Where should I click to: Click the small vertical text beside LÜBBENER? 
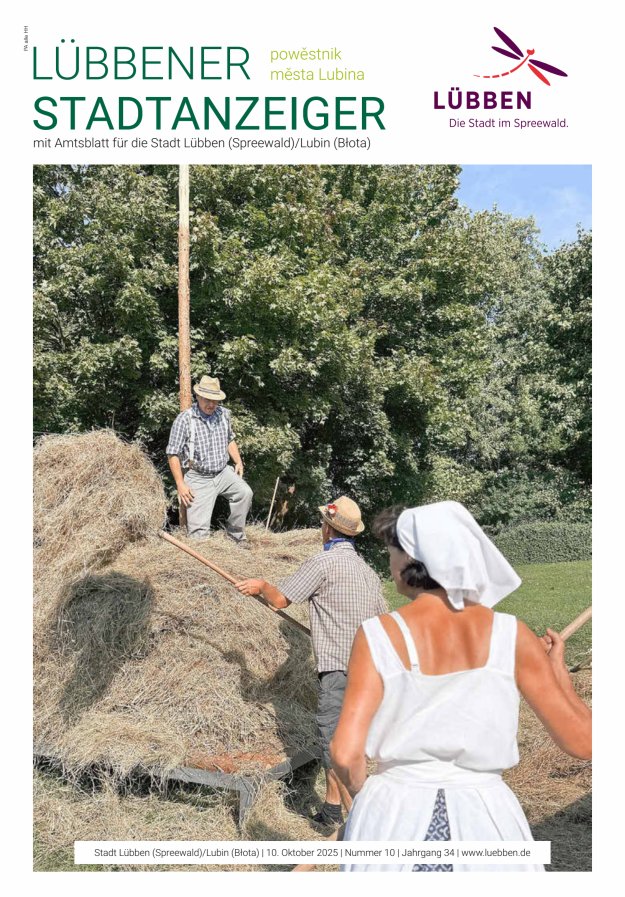click(x=26, y=39)
